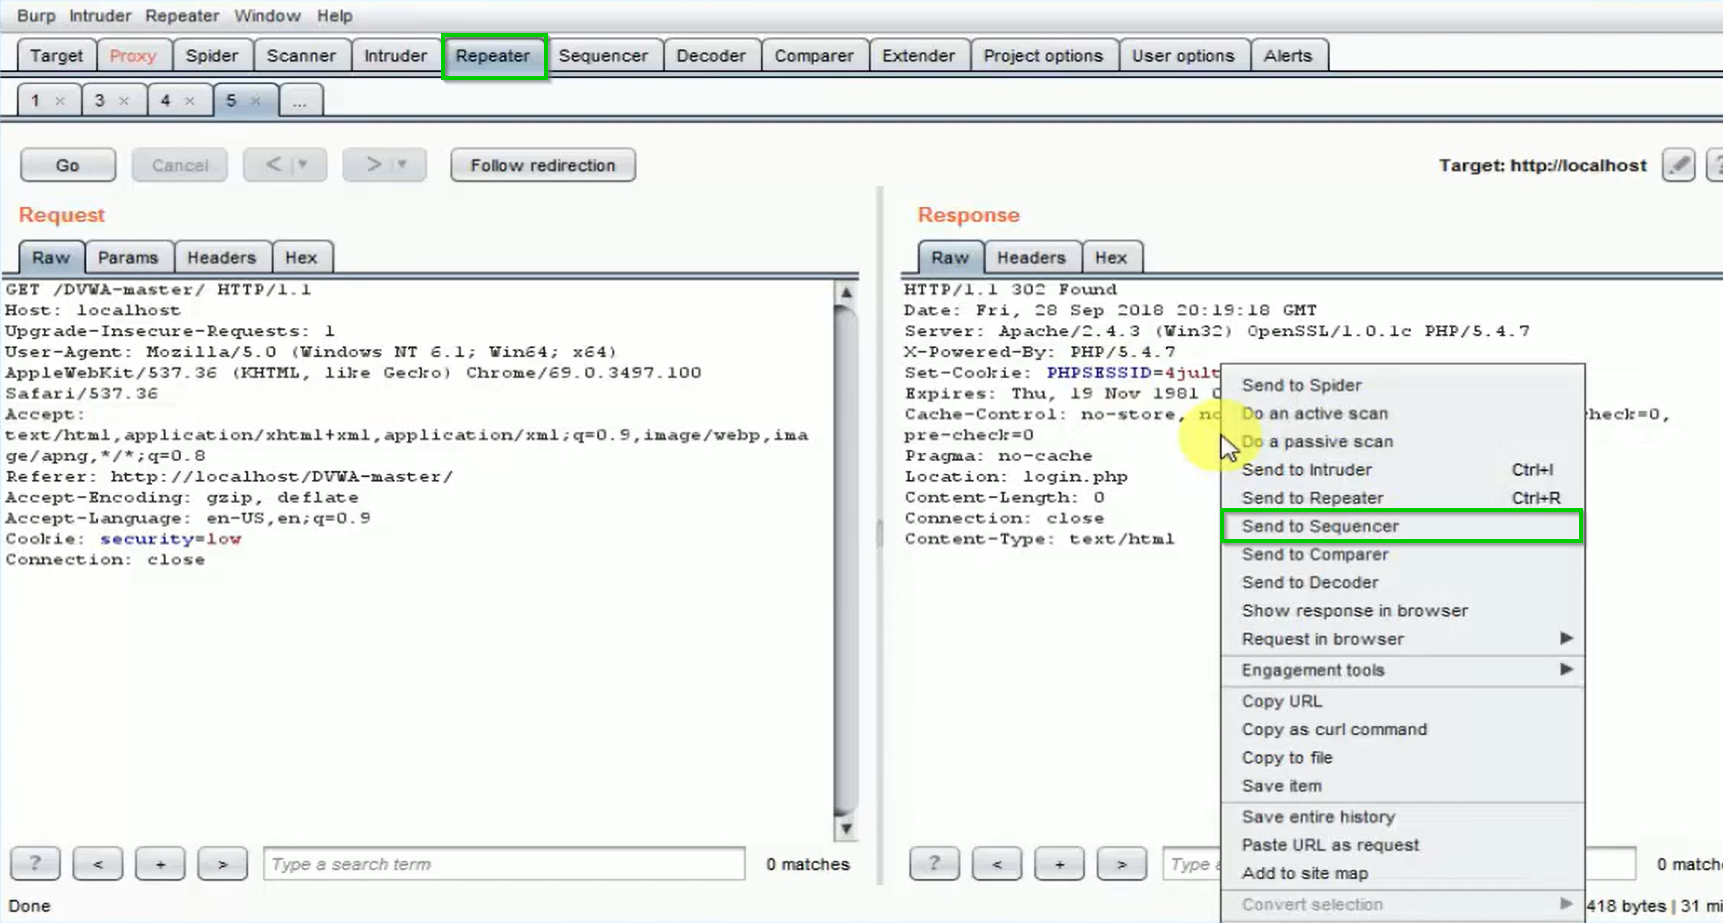
Task: Switch to the Intruder main tab
Action: (x=395, y=56)
